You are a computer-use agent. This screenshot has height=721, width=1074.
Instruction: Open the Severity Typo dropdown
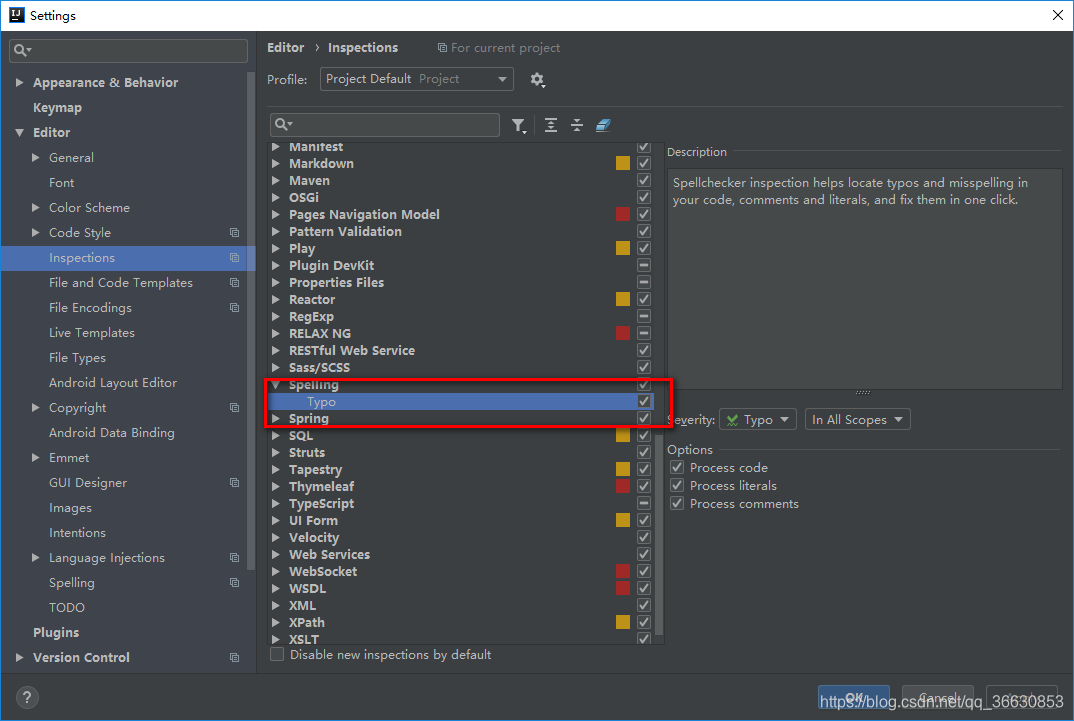(758, 420)
